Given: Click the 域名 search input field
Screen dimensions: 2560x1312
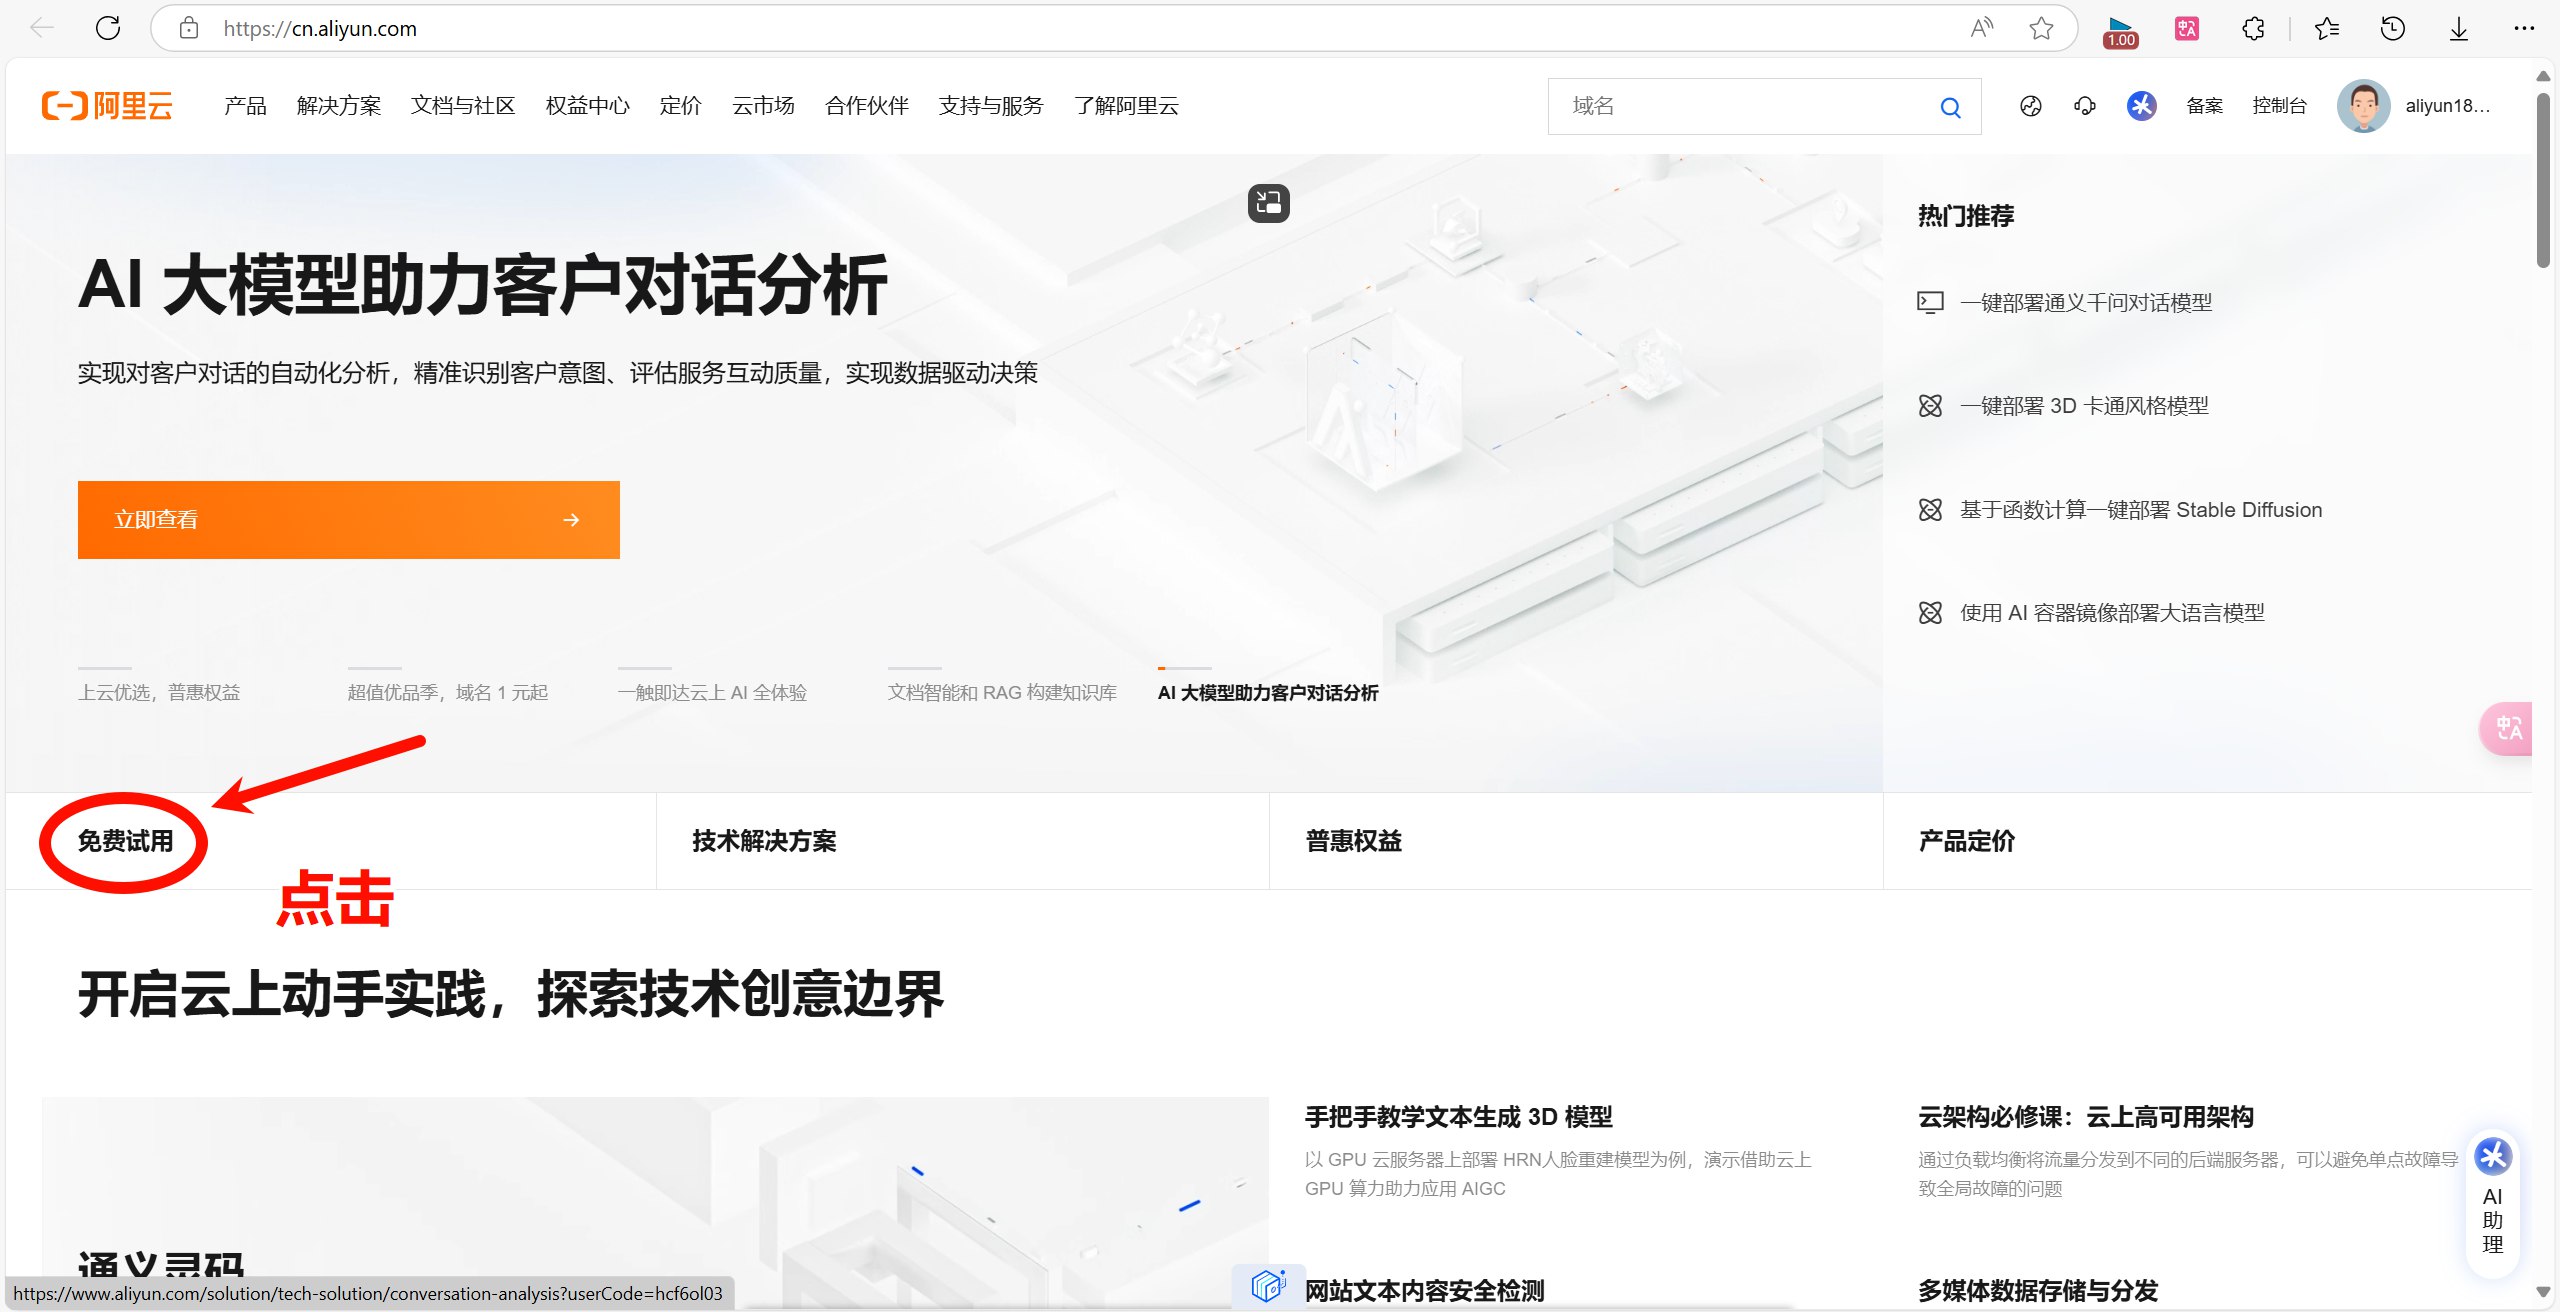Looking at the screenshot, I should click(x=1740, y=106).
